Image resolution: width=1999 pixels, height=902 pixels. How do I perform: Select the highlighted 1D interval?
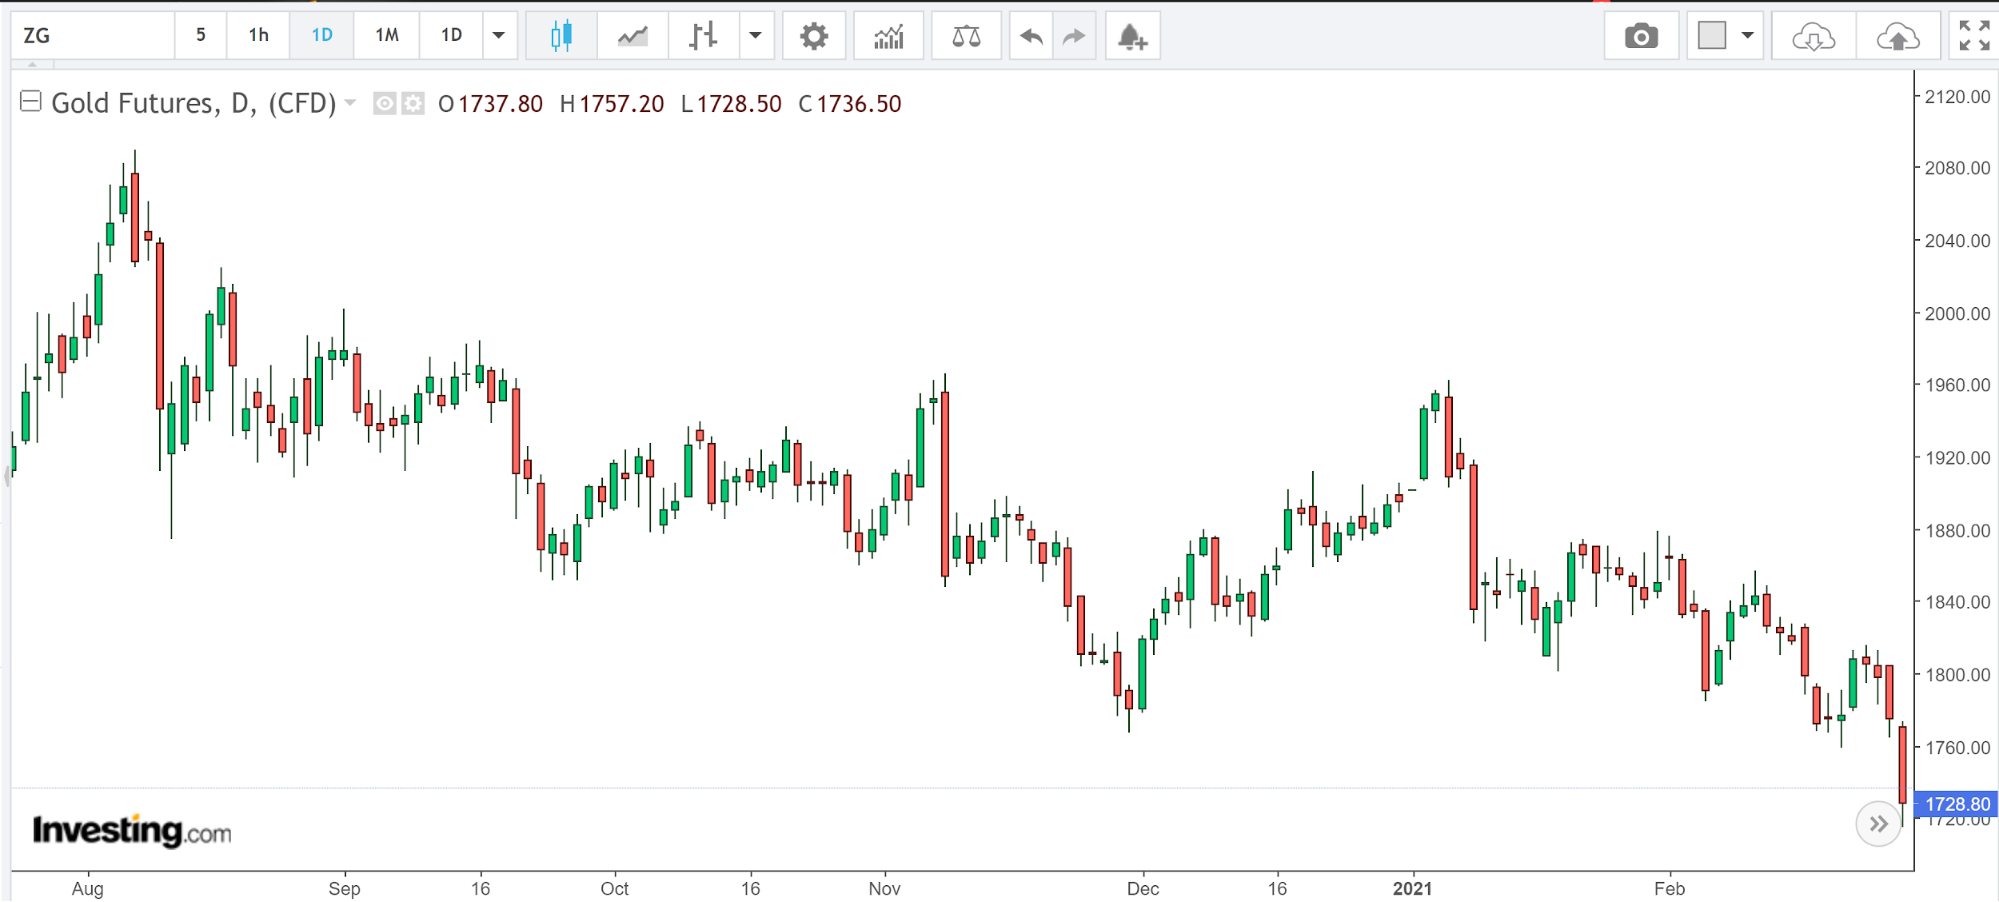click(322, 35)
